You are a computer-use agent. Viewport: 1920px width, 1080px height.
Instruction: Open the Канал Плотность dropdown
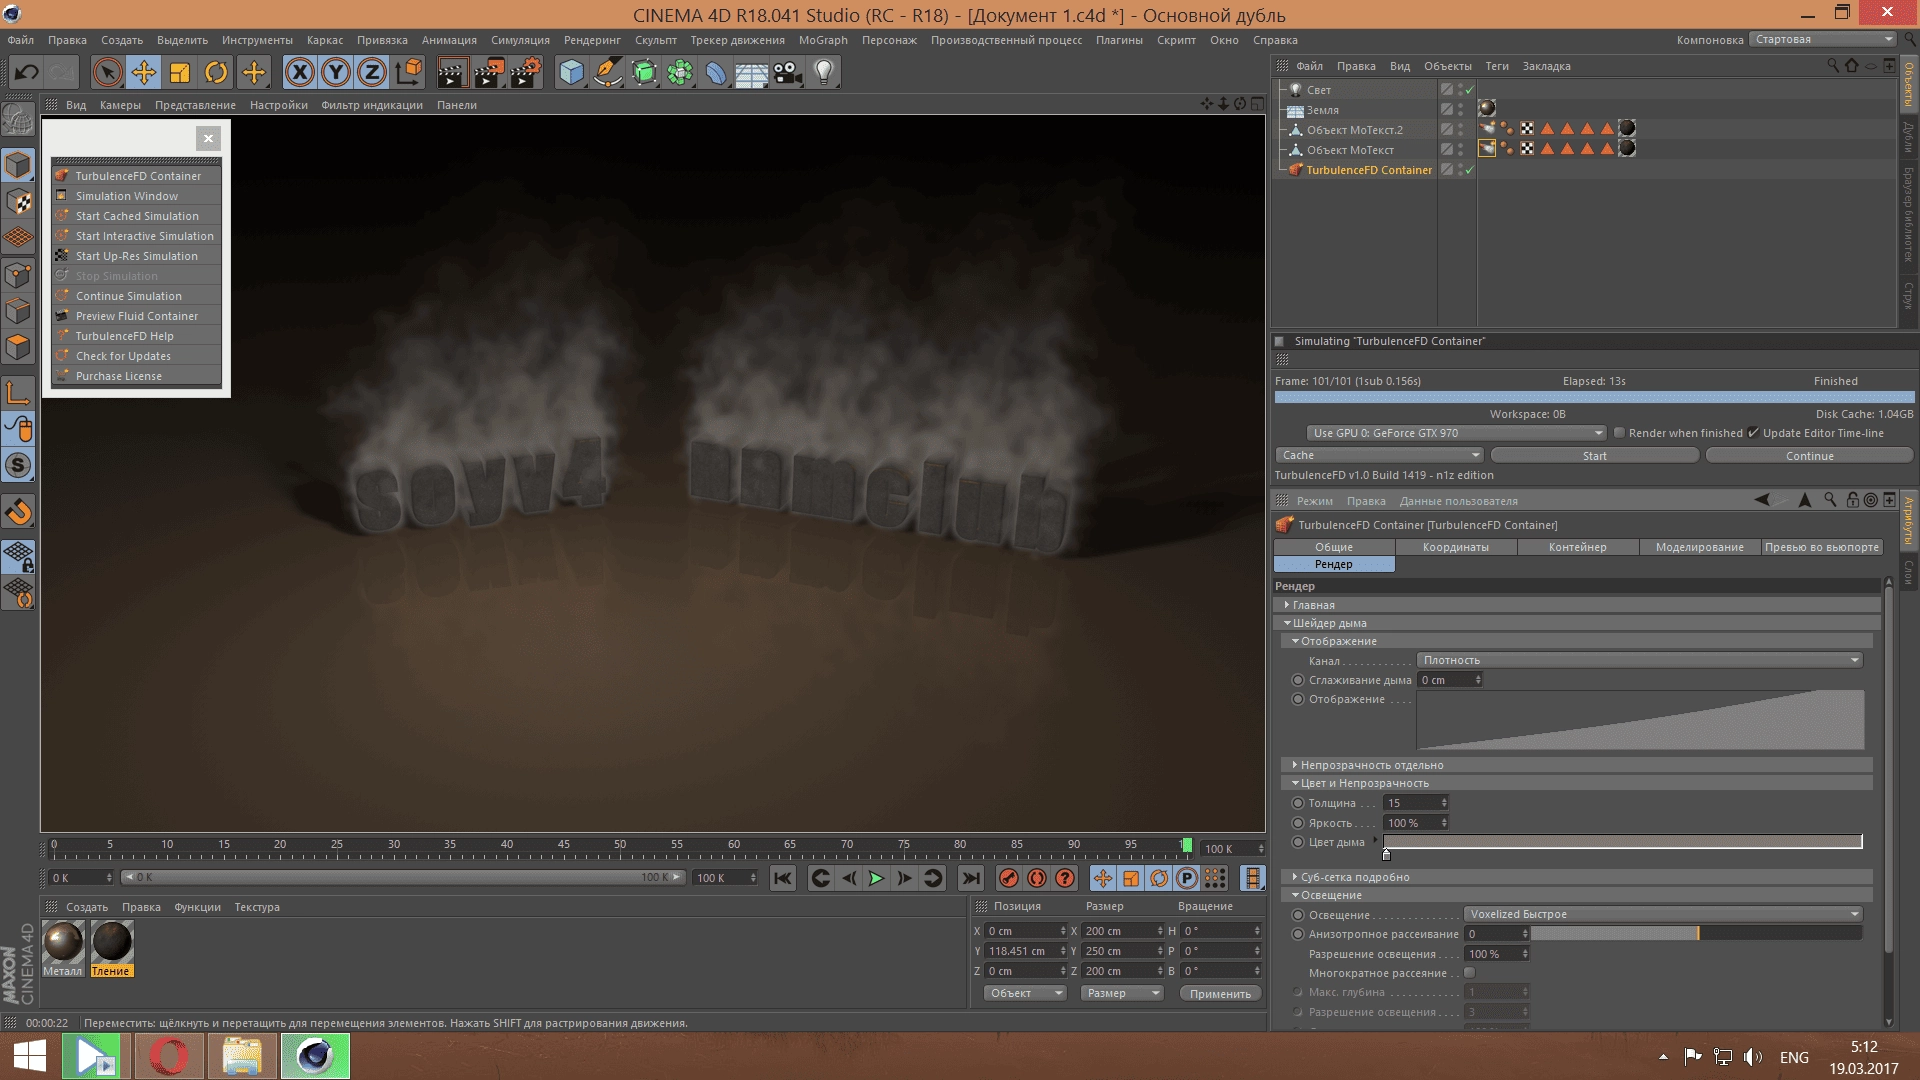(x=1640, y=660)
